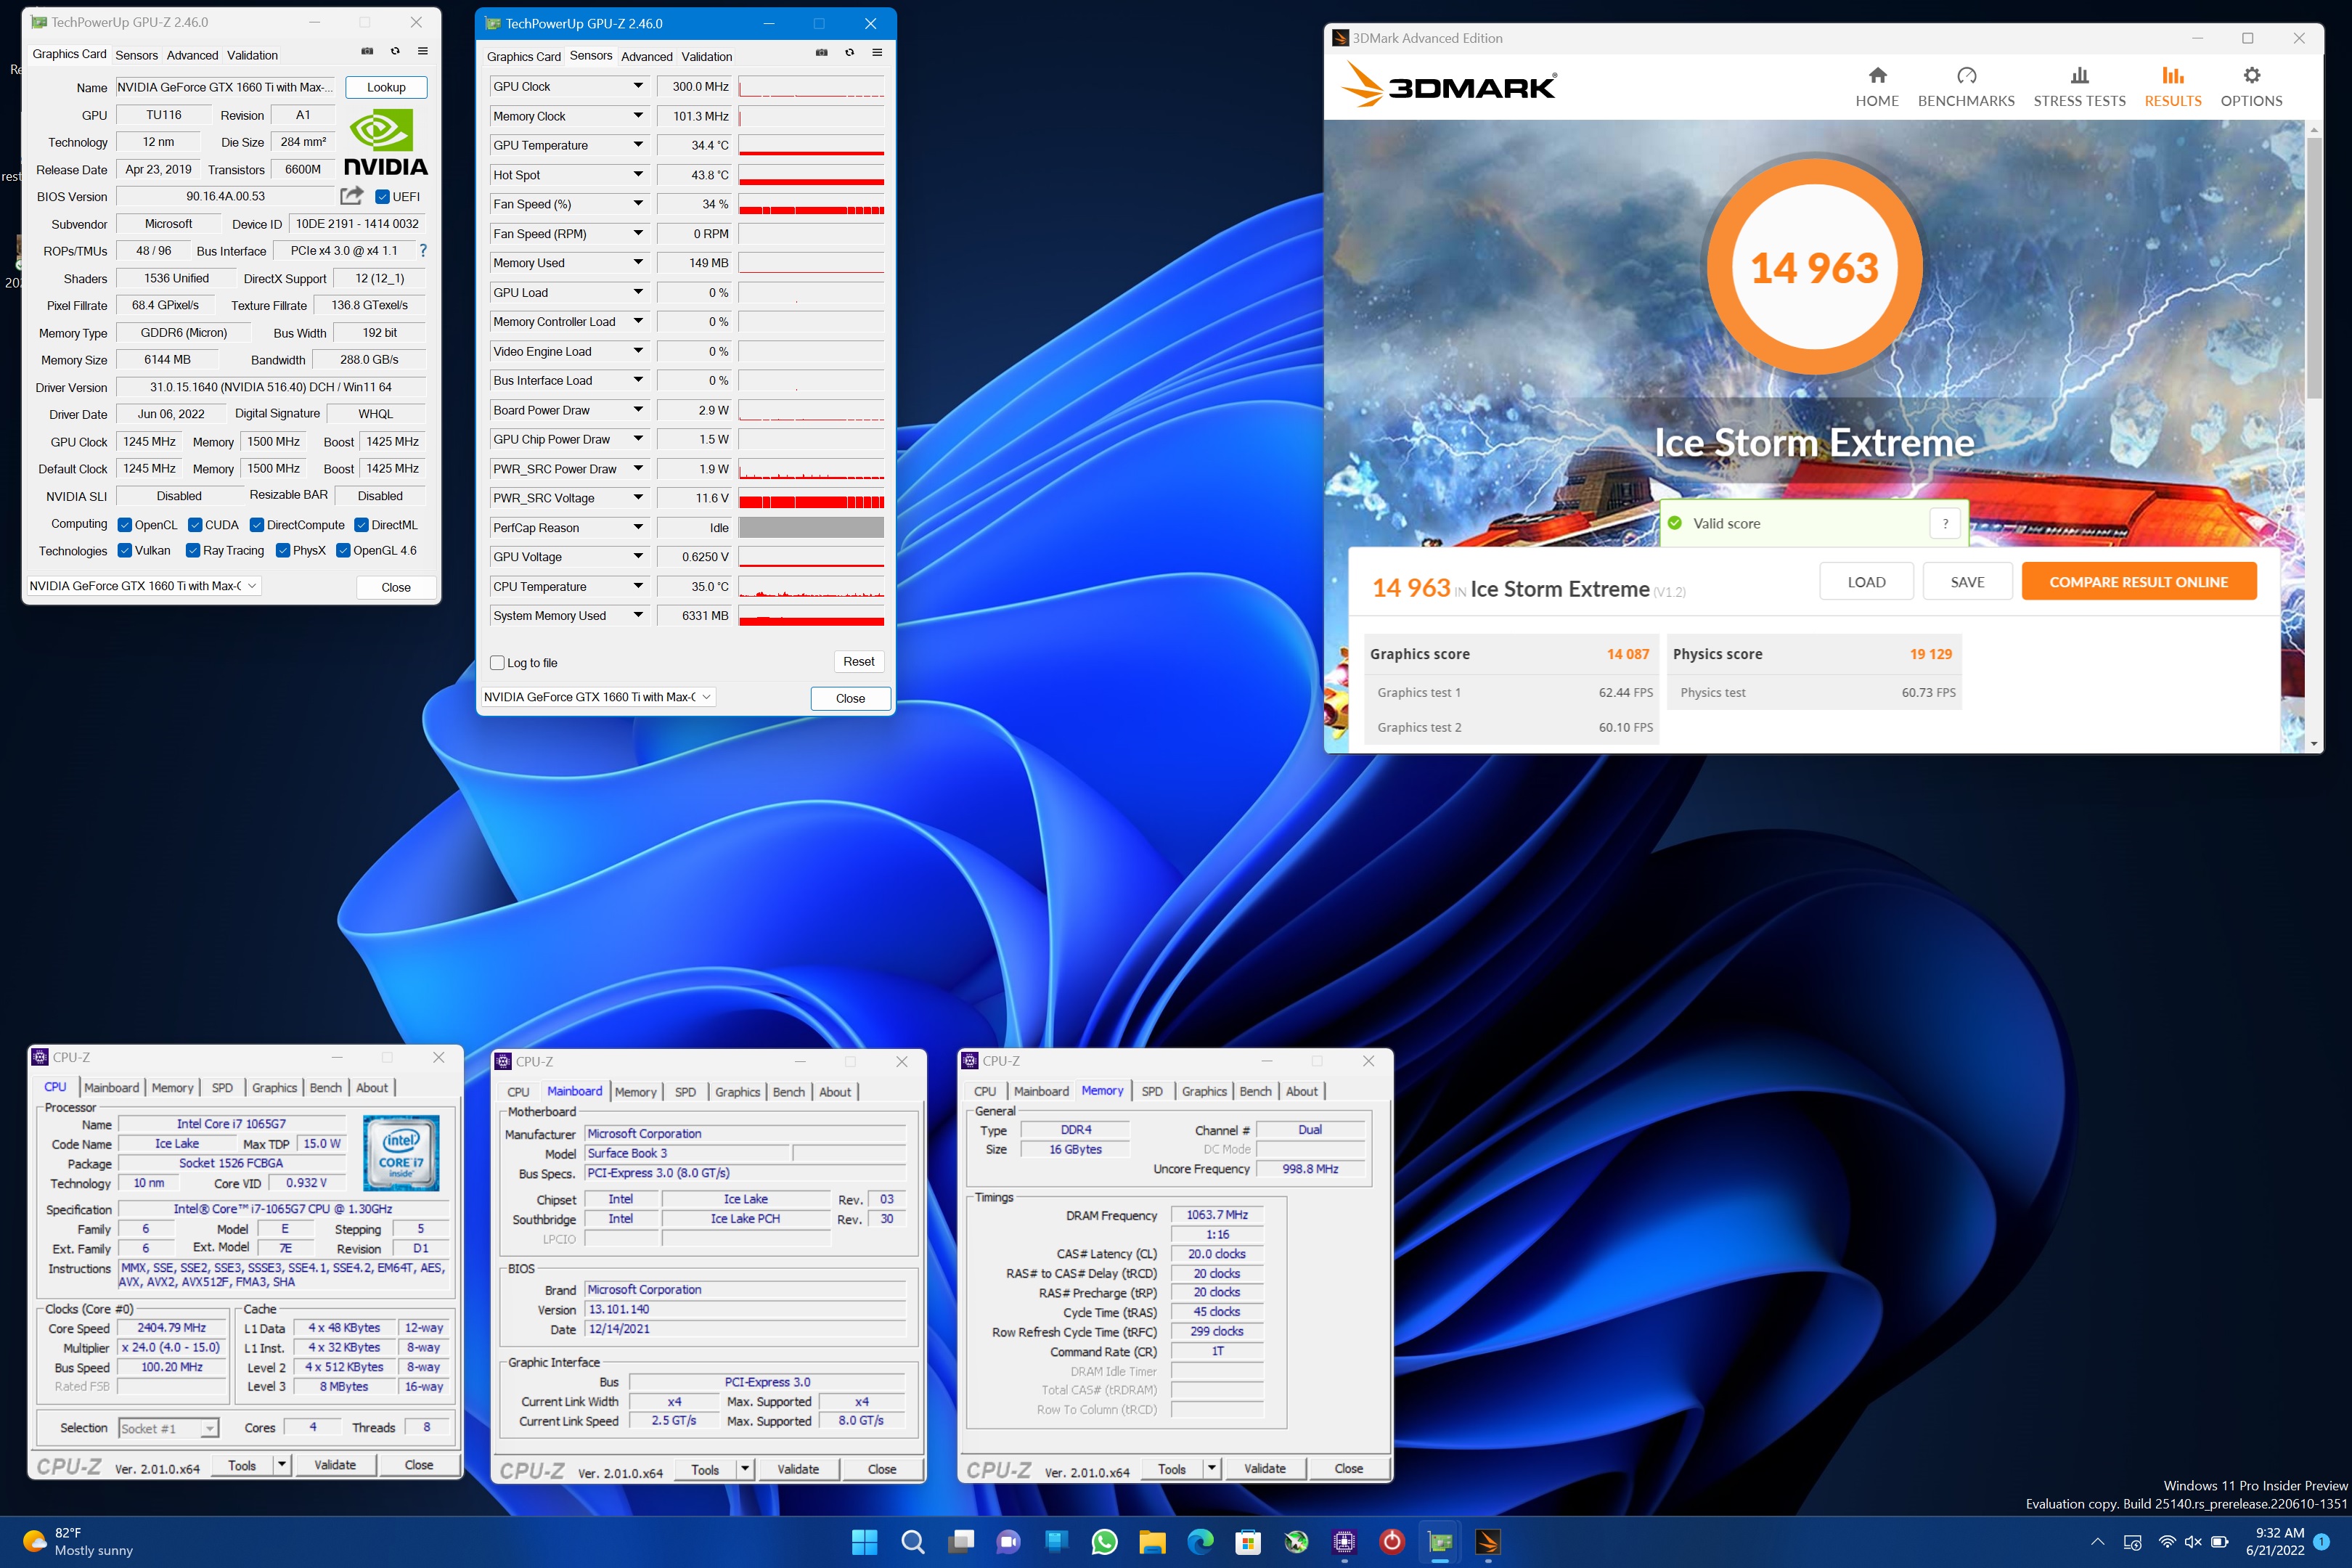2352x1568 pixels.
Task: Click Validate in CPU-Z Mainboard window
Action: pyautogui.click(x=797, y=1469)
